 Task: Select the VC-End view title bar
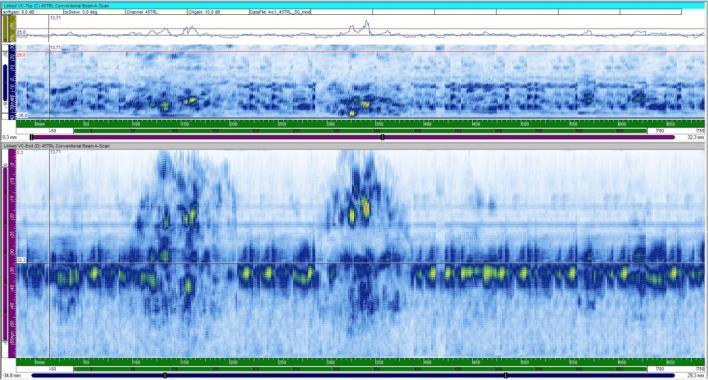[354, 146]
